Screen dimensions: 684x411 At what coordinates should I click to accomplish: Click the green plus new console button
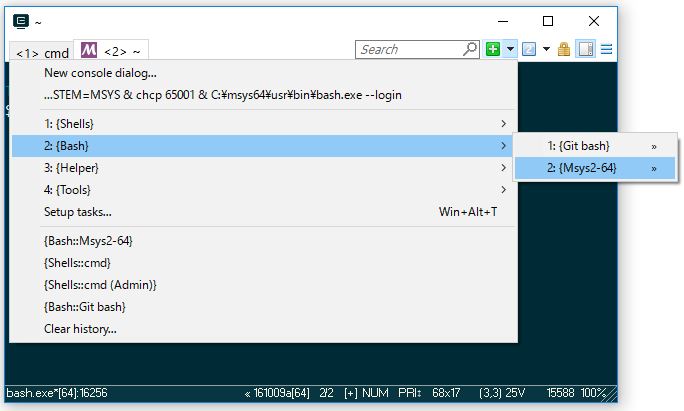click(493, 49)
